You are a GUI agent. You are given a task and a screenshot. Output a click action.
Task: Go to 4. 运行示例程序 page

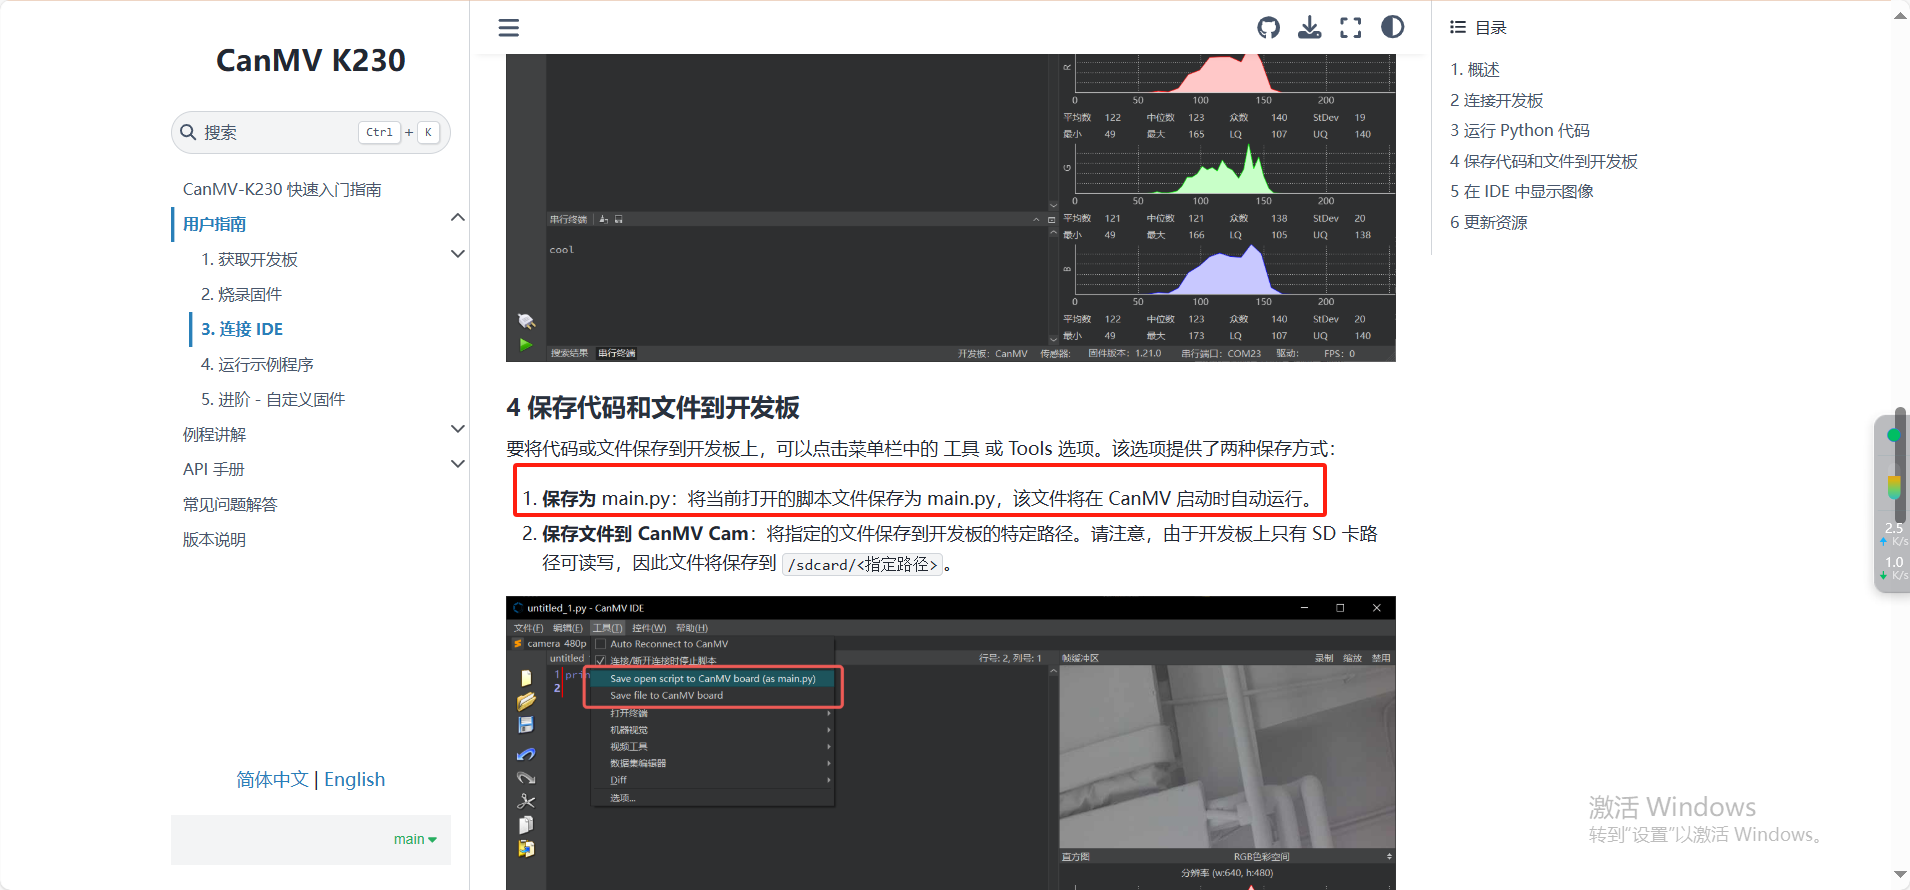pyautogui.click(x=257, y=364)
